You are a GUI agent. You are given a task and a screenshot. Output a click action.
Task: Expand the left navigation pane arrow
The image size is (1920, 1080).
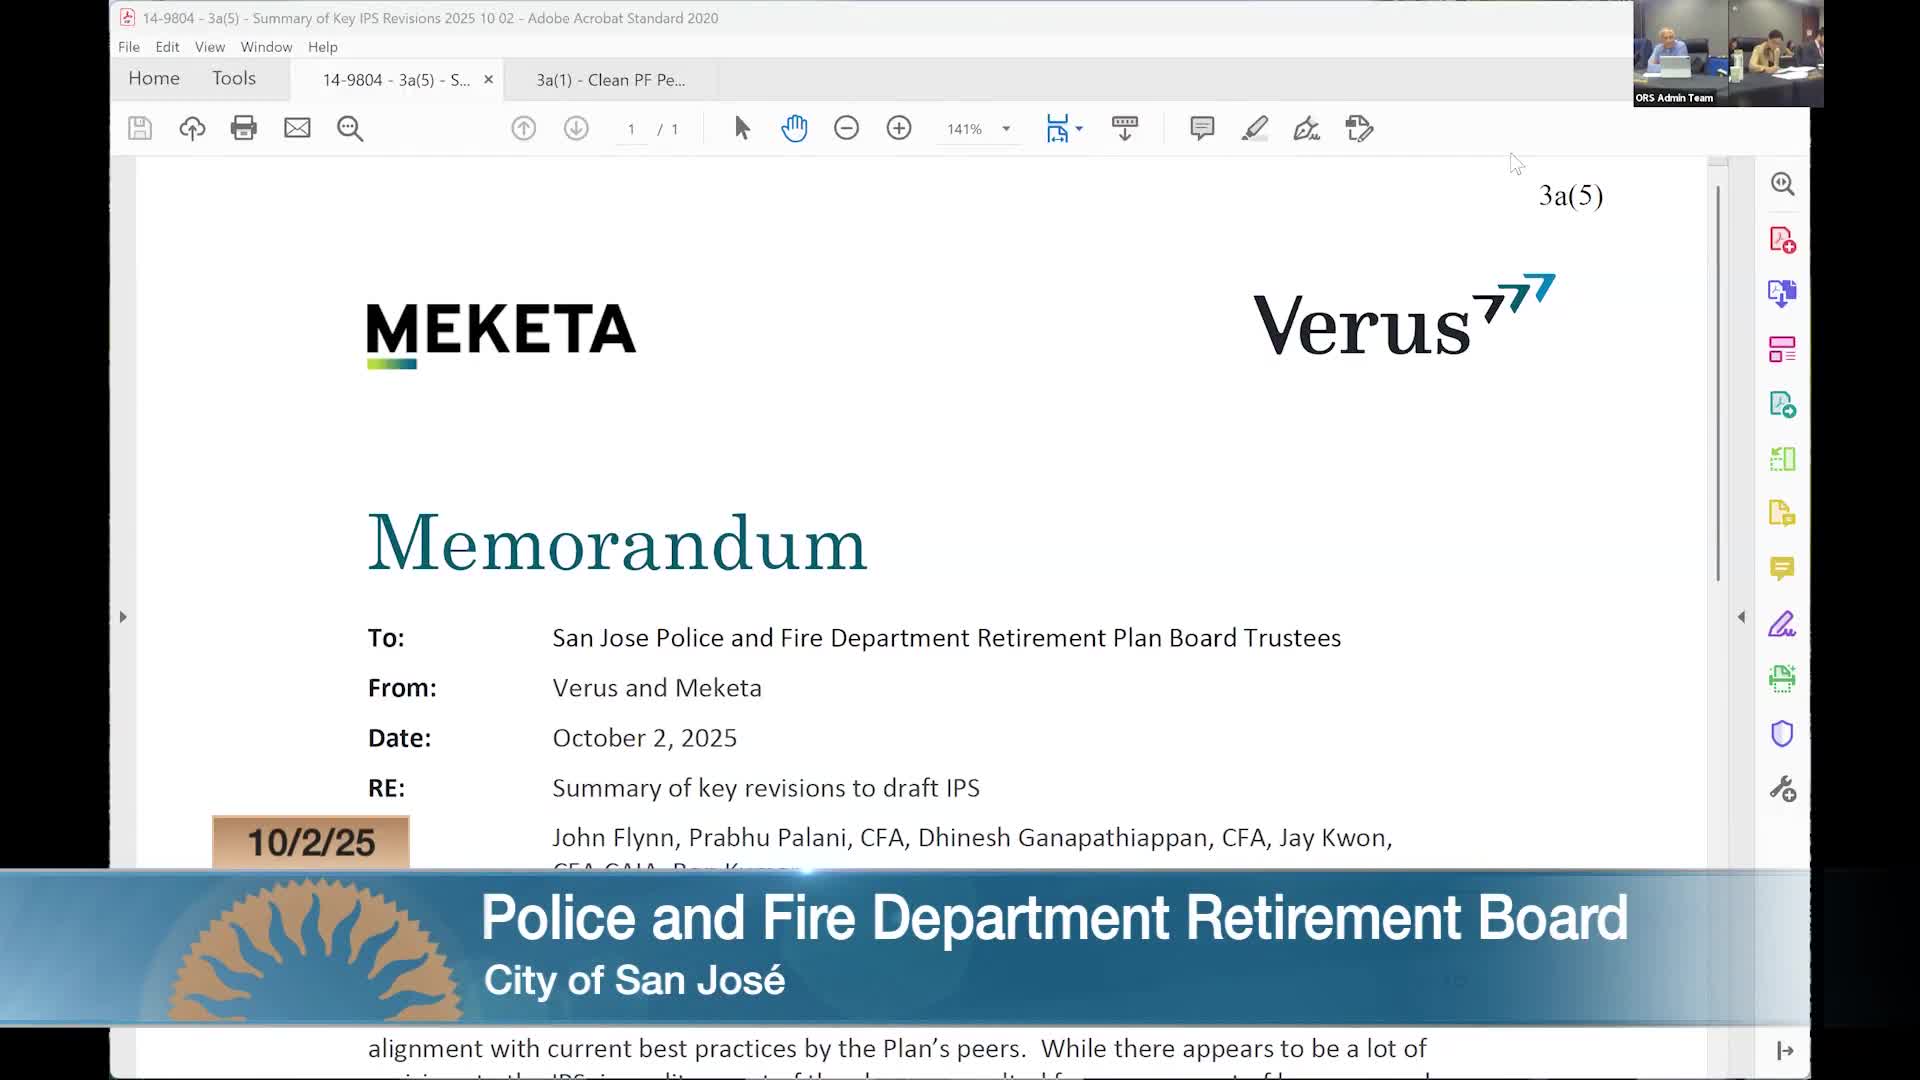point(123,617)
